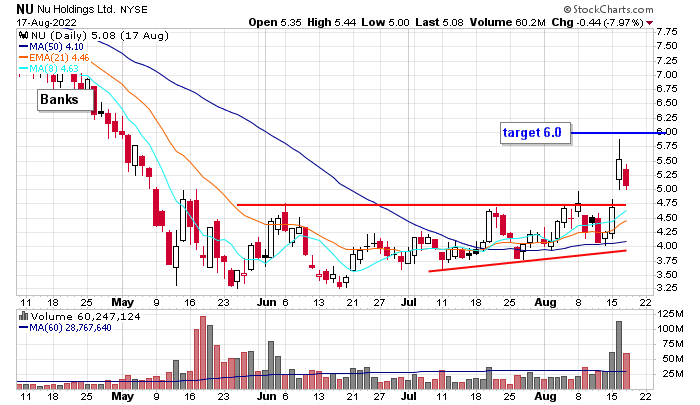Image resolution: width=700 pixels, height=405 pixels.
Task: Click the 50M volume axis label
Action: tap(673, 359)
